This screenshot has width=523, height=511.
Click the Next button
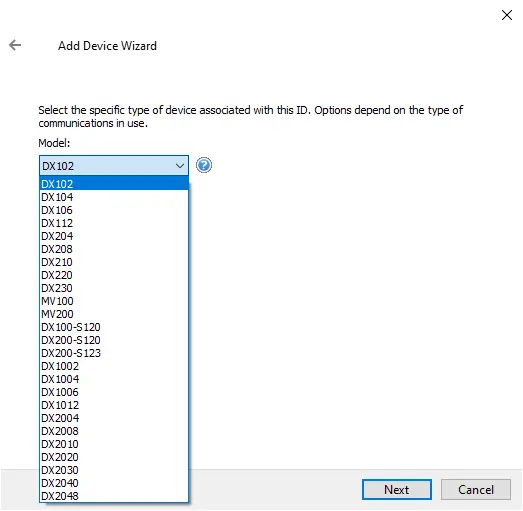(397, 489)
